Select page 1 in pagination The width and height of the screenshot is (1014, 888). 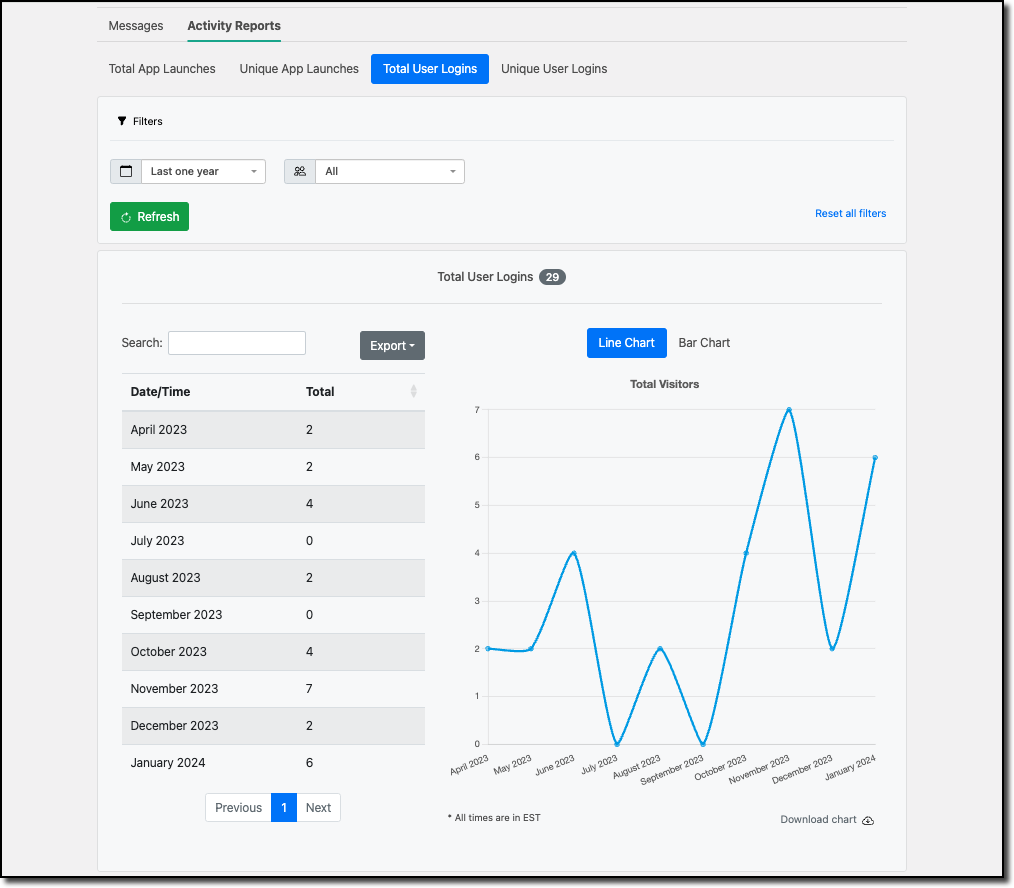(284, 807)
